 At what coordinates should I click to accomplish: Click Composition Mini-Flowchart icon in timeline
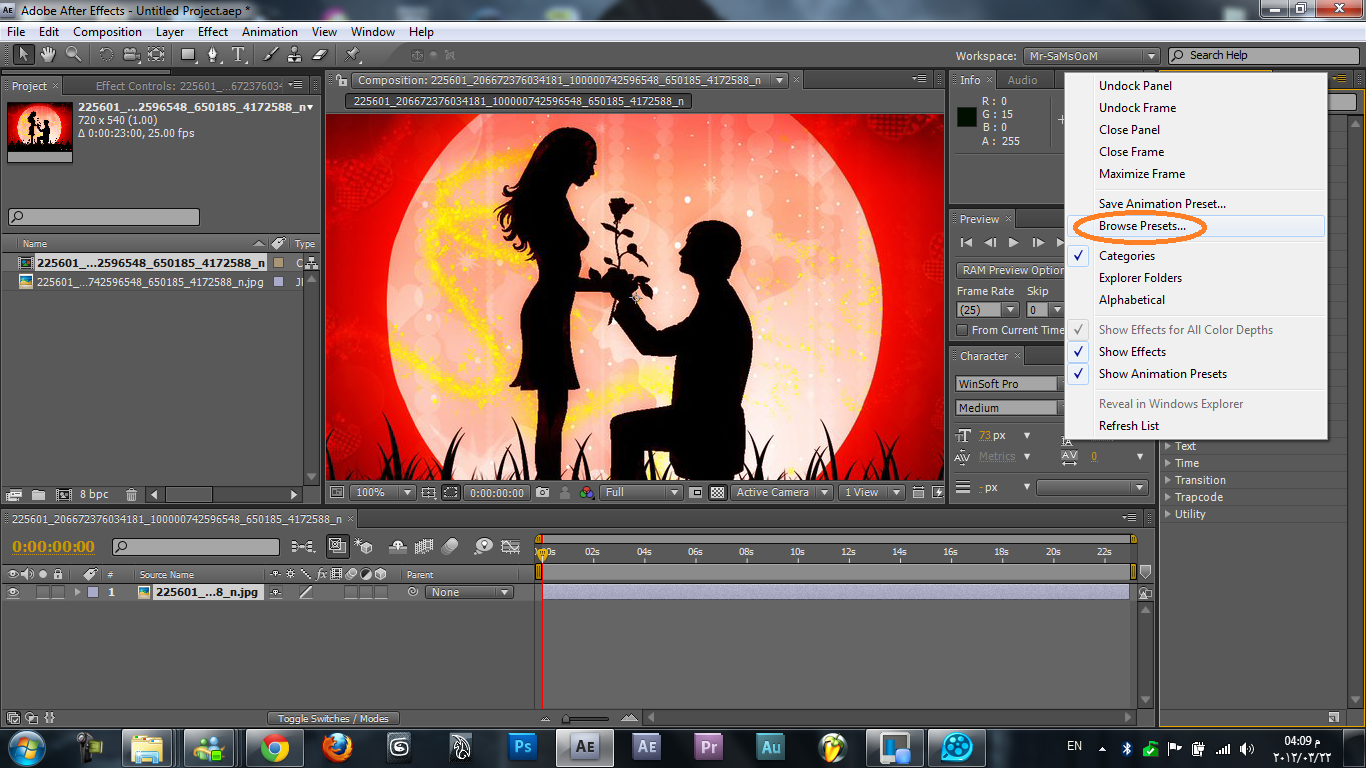coord(302,547)
